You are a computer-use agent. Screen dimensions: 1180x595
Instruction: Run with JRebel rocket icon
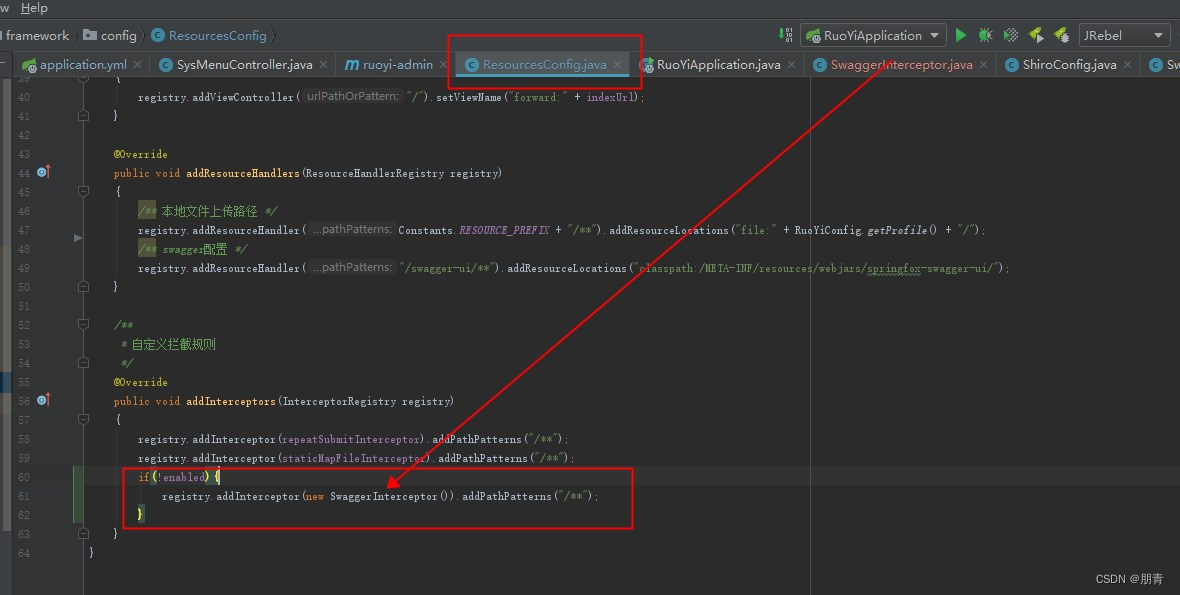coord(1036,35)
